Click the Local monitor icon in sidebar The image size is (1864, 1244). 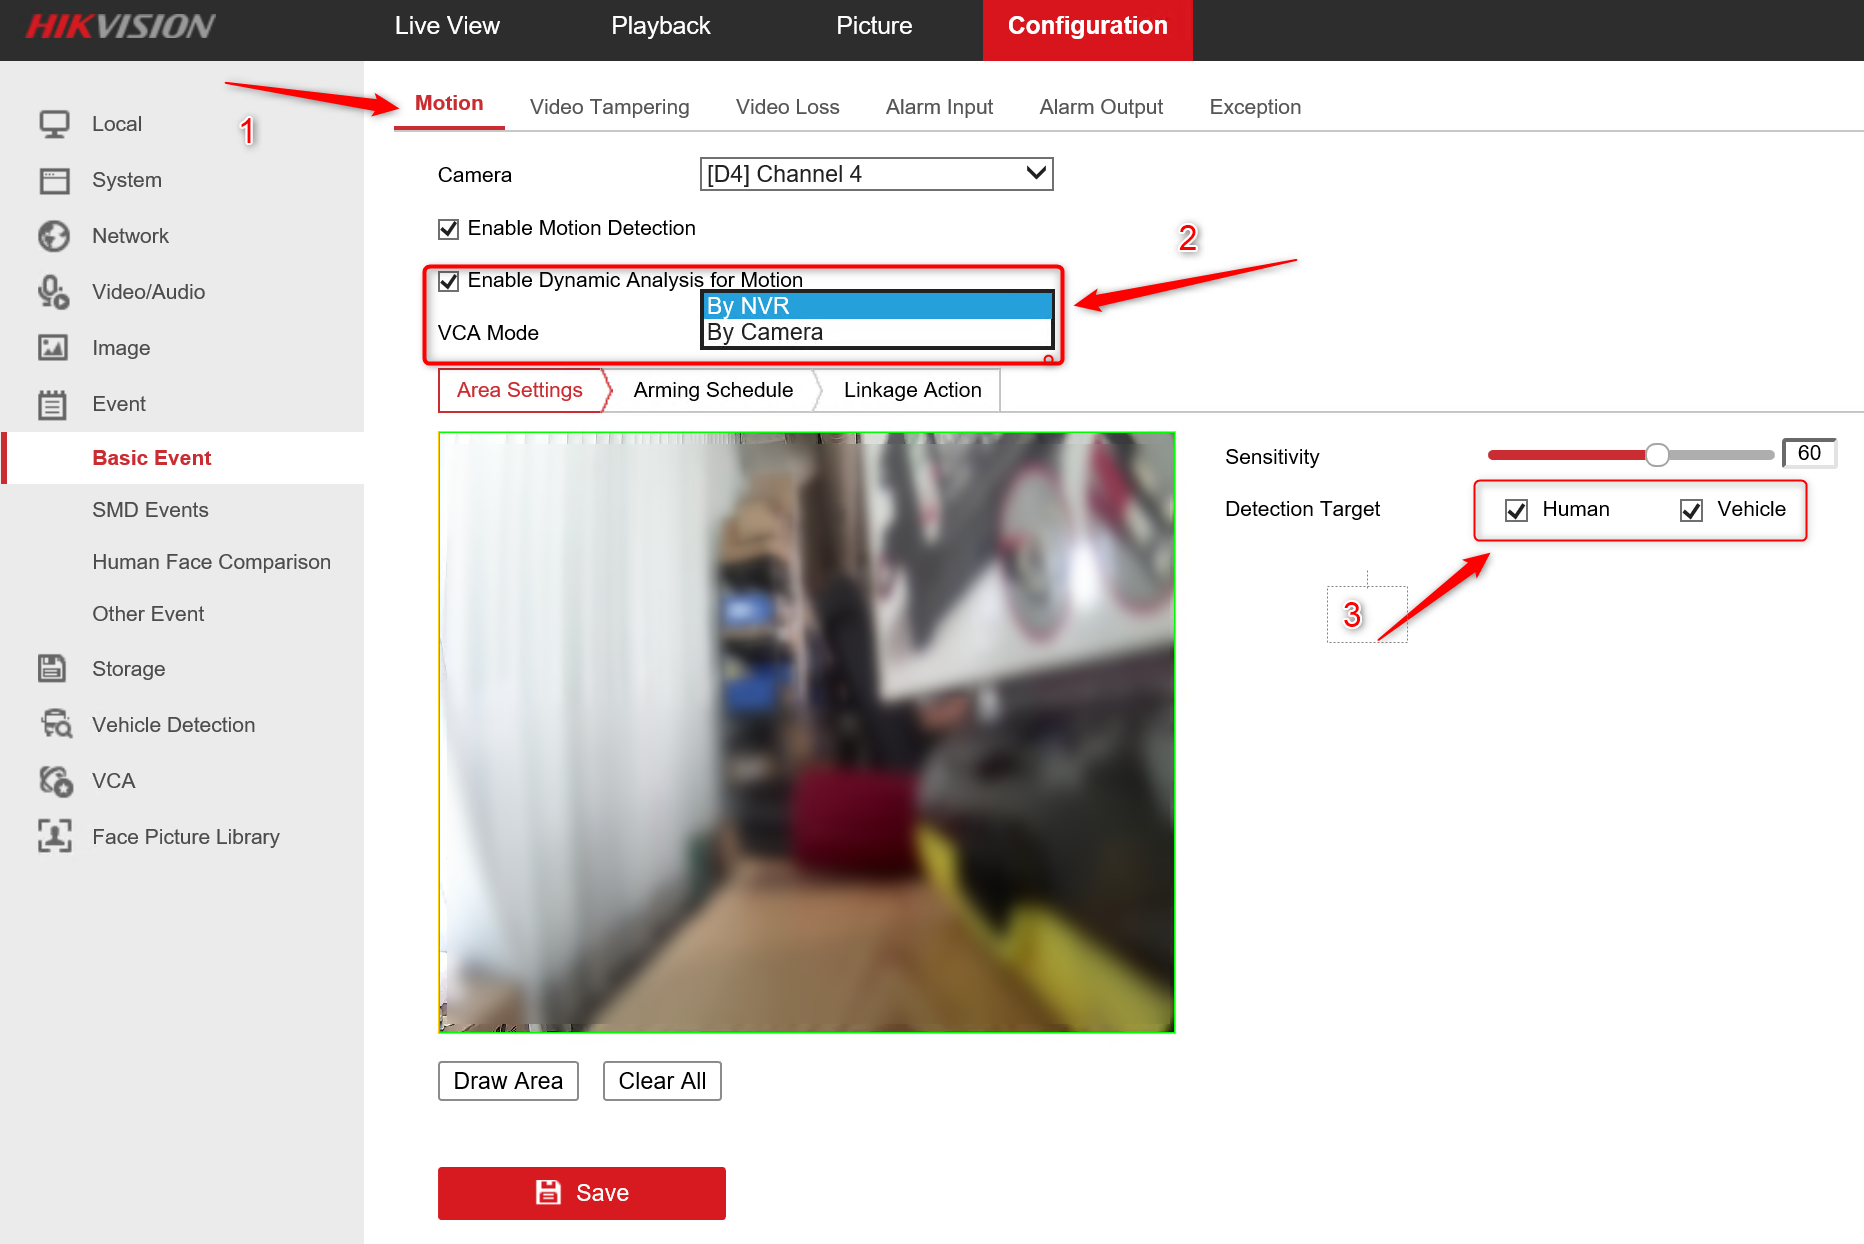[x=54, y=123]
